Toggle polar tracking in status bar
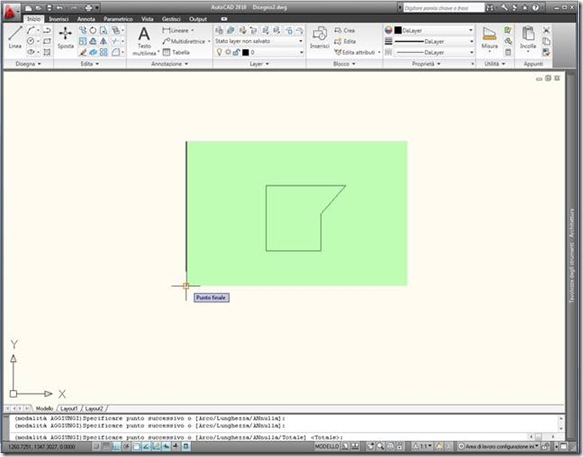Viewport: 583px width, 457px height. click(126, 446)
